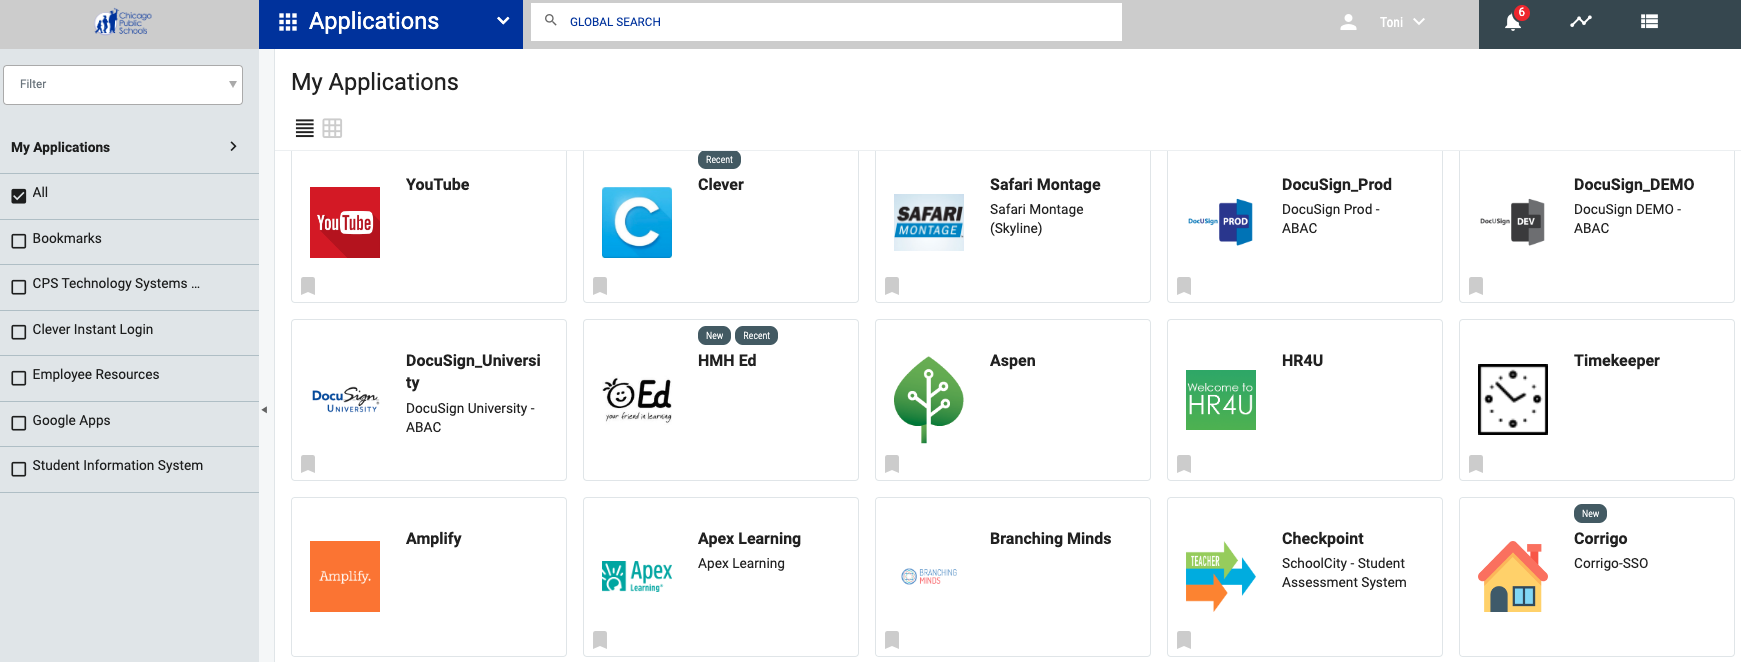Click the Clever app logo
The width and height of the screenshot is (1741, 662).
pos(637,222)
